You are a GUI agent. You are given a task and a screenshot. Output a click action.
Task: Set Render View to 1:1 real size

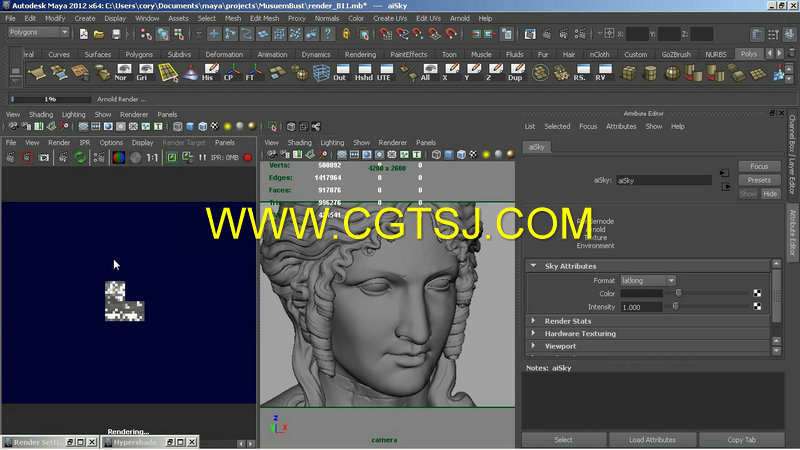(152, 158)
